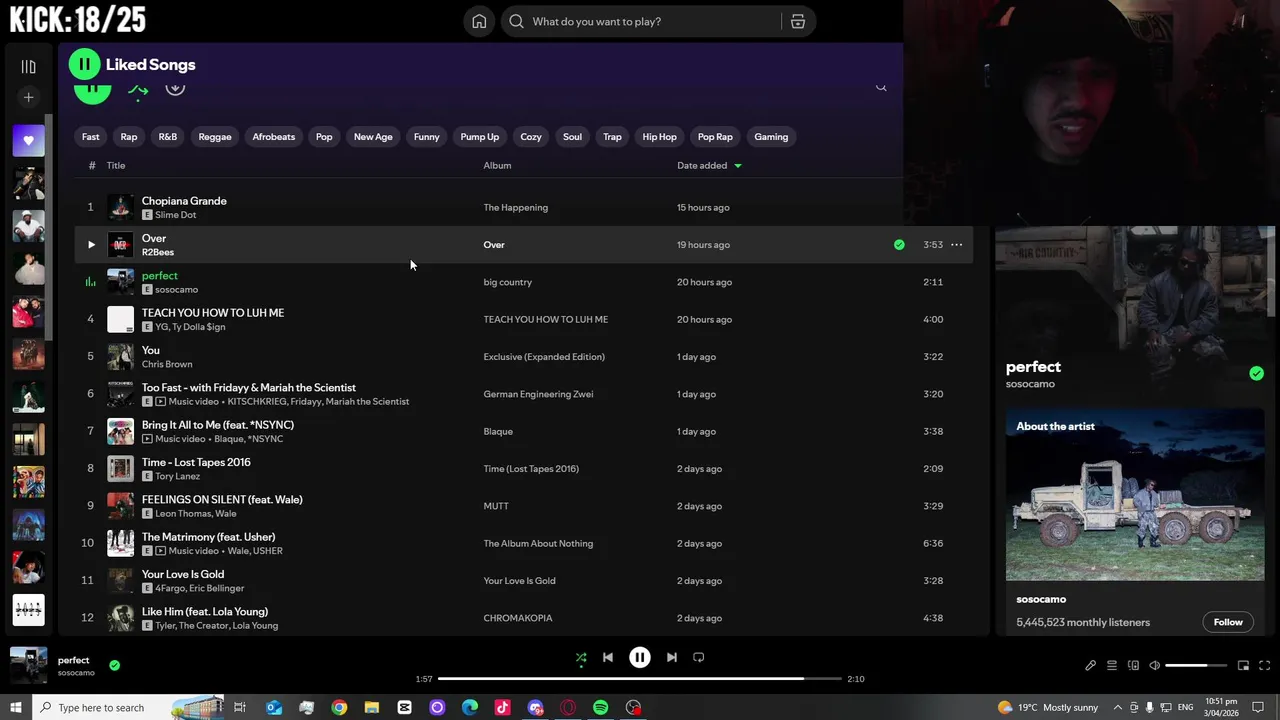Screen dimensions: 1280x720
Task: Filter songs by R&B chip
Action: tap(168, 137)
